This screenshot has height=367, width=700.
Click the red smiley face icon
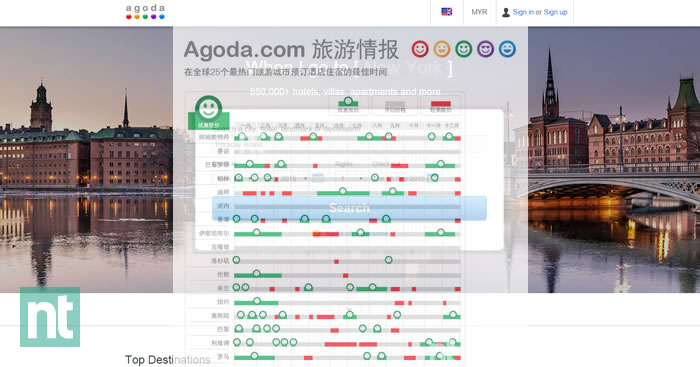click(420, 49)
